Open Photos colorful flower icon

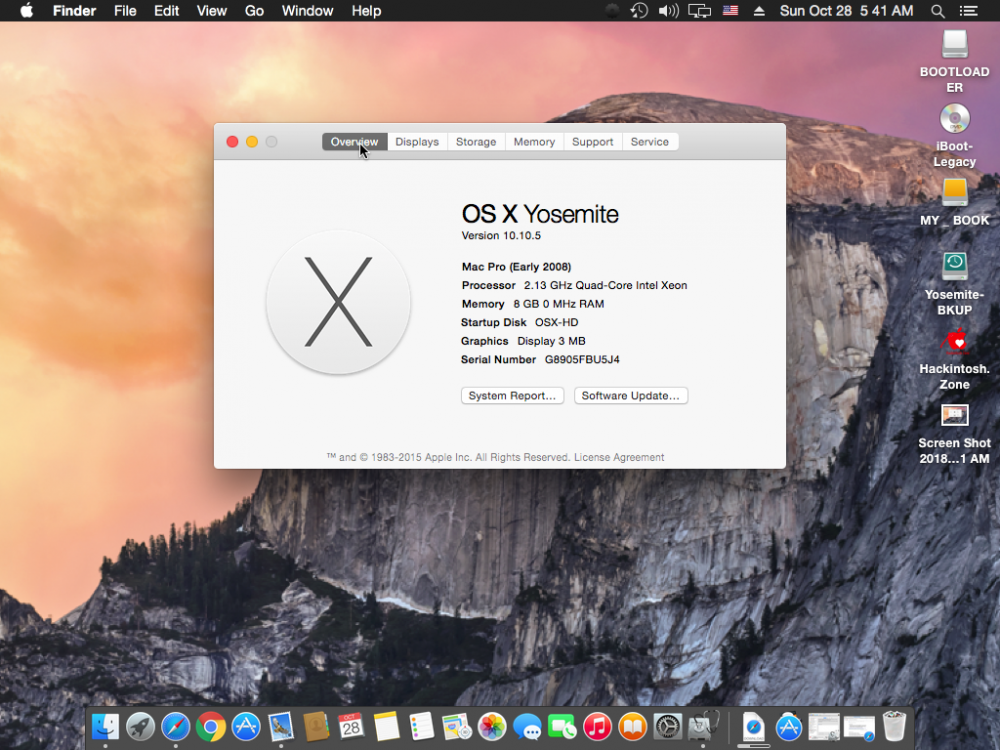492,726
